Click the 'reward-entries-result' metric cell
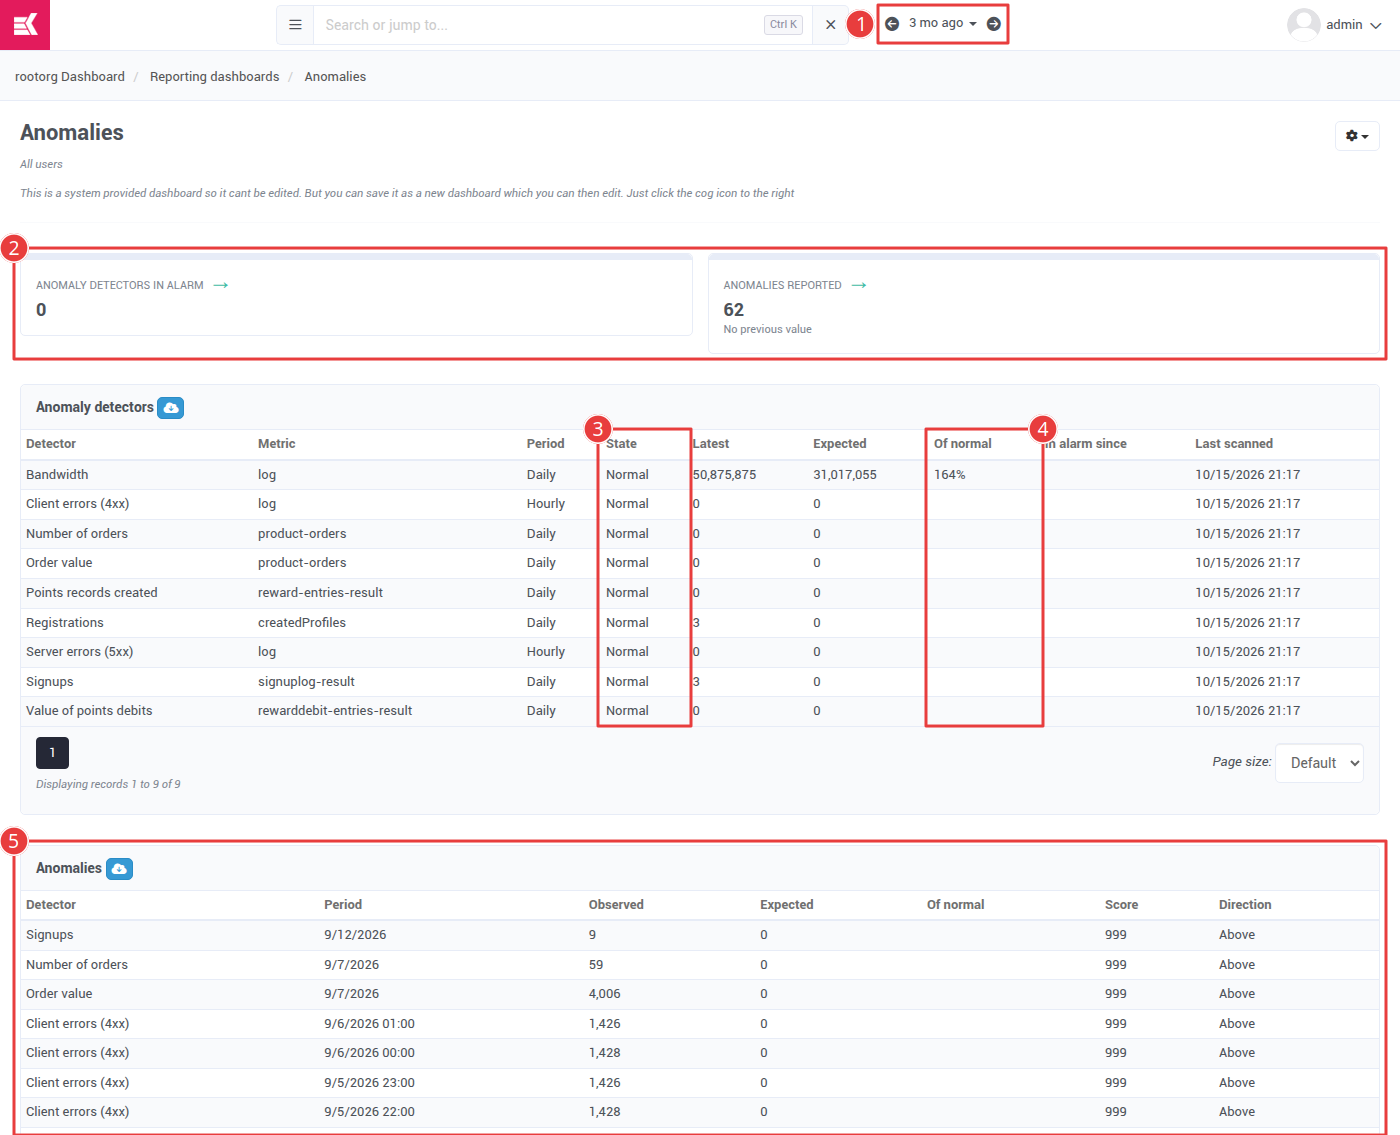1400x1135 pixels. tap(320, 593)
